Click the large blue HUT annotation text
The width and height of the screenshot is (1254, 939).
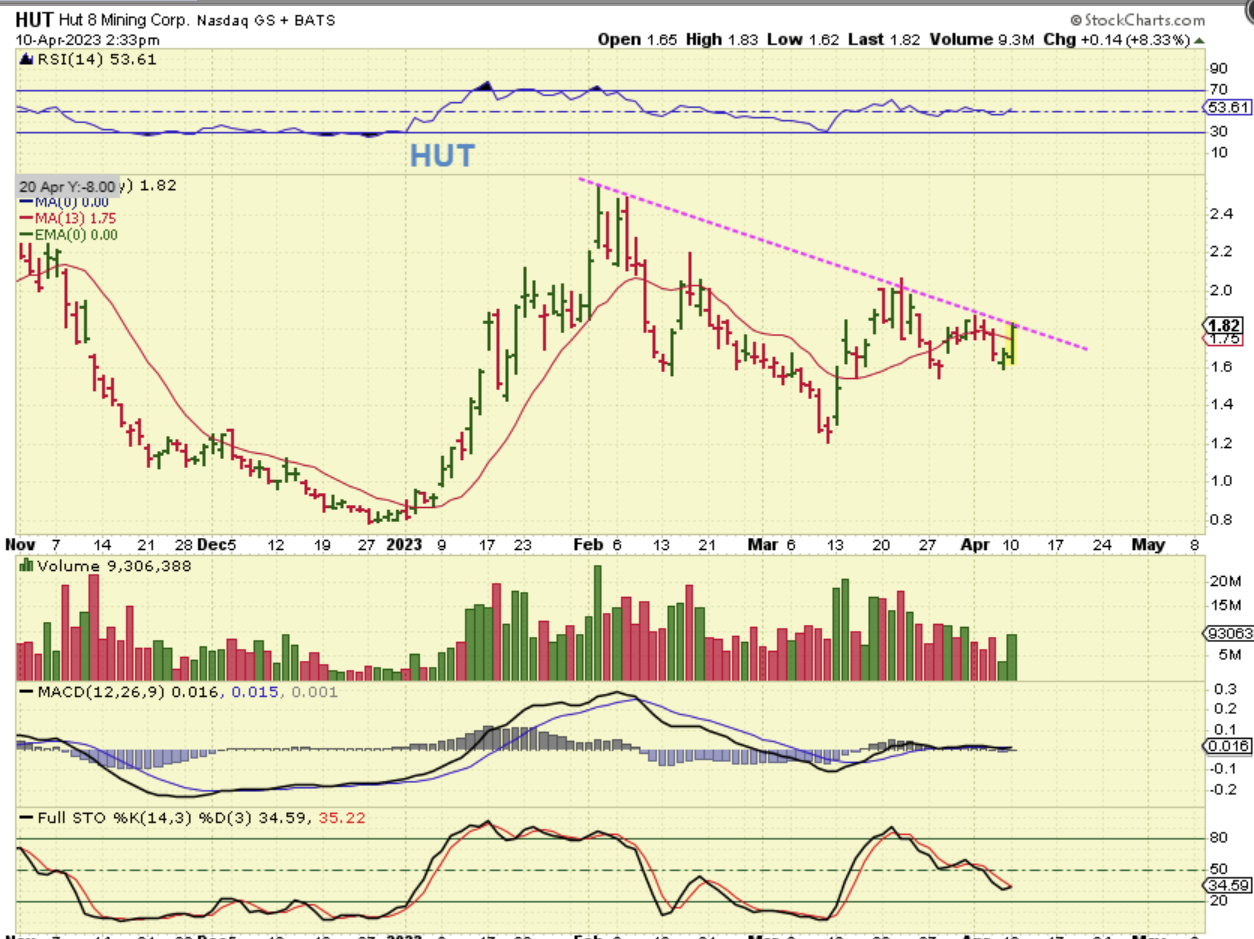coord(441,155)
